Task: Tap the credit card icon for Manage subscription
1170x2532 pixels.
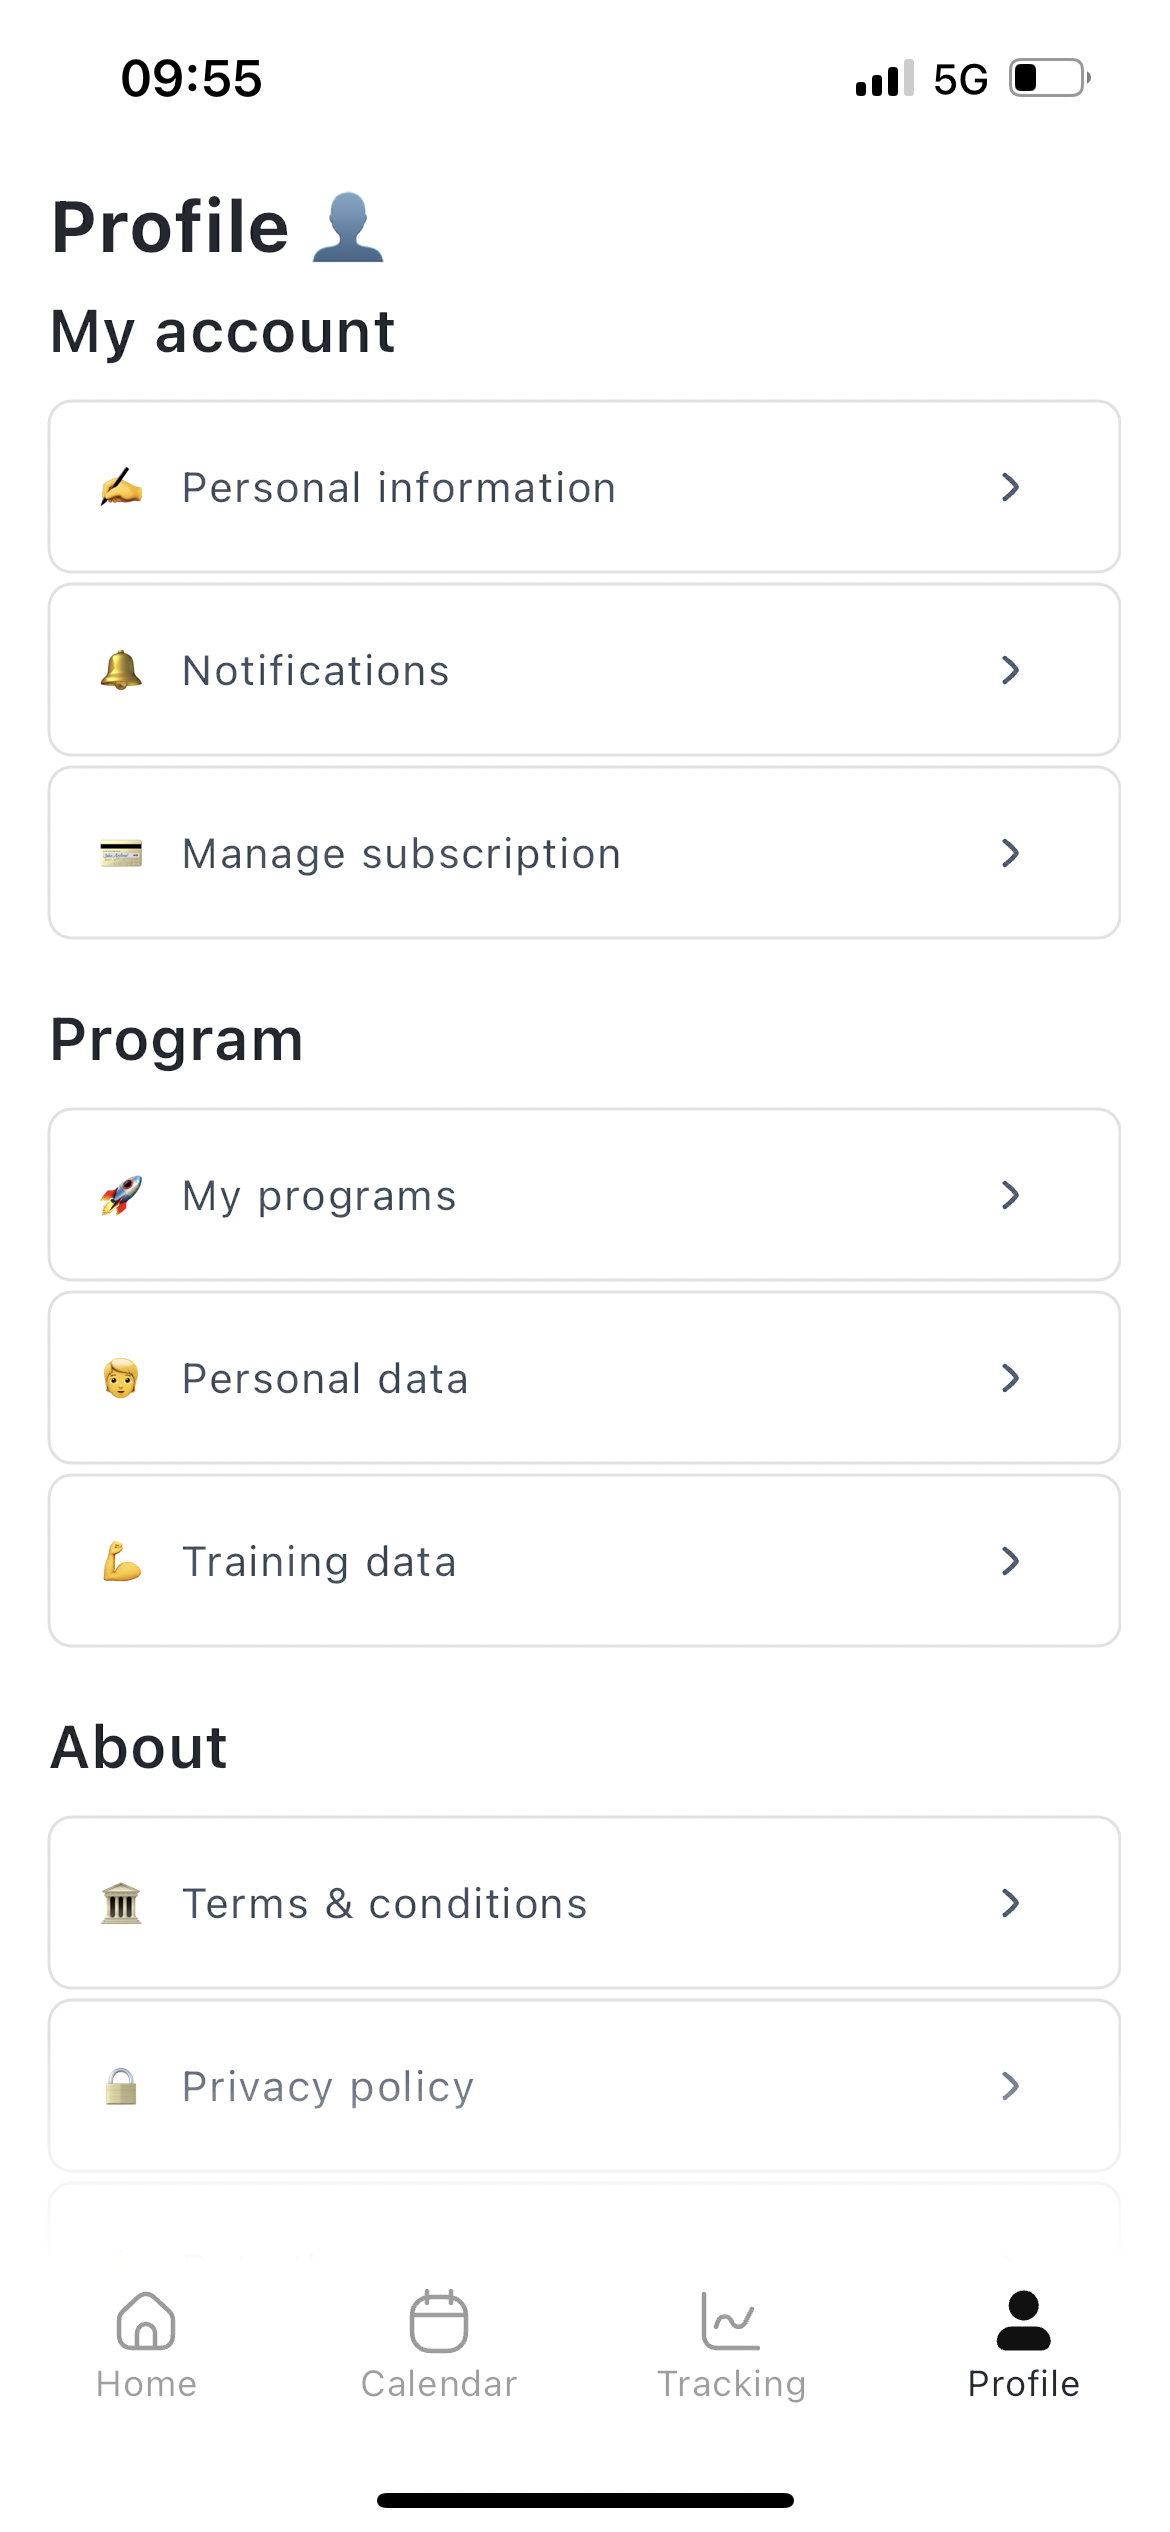Action: [121, 854]
